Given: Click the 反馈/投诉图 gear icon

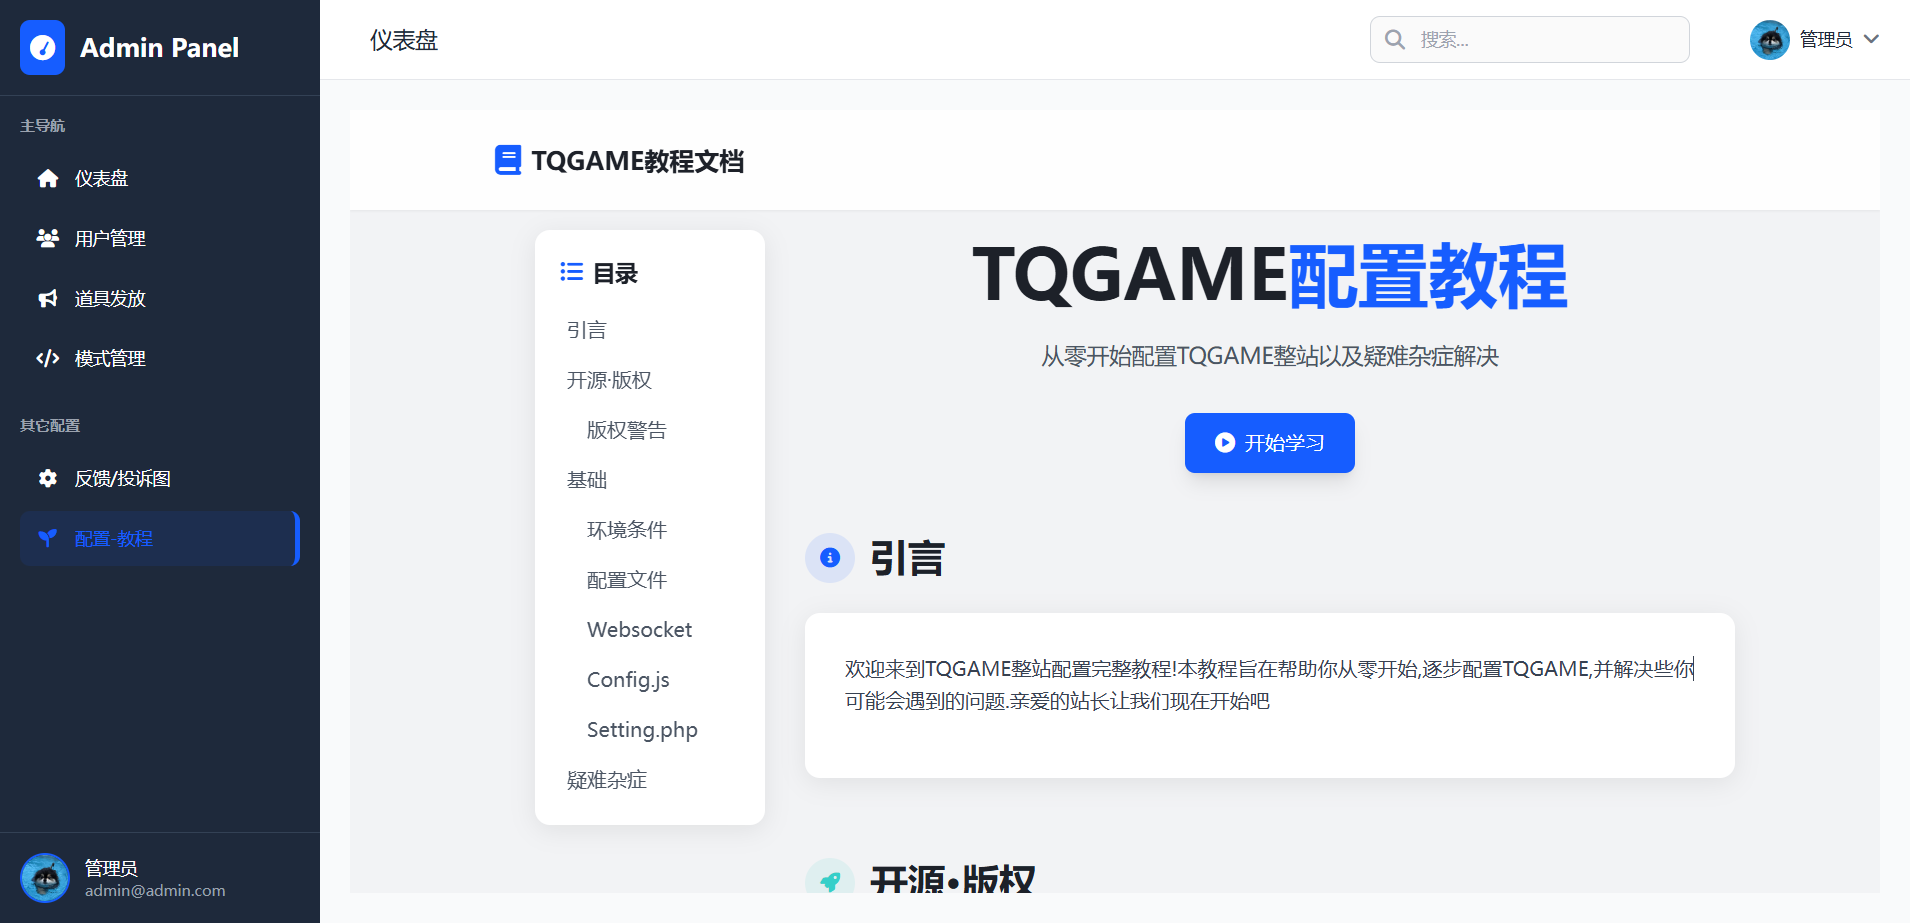Looking at the screenshot, I should tap(47, 478).
